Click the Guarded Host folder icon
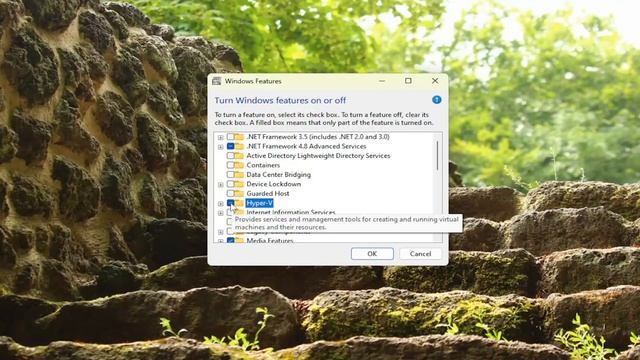This screenshot has height=360, width=640. [239, 193]
